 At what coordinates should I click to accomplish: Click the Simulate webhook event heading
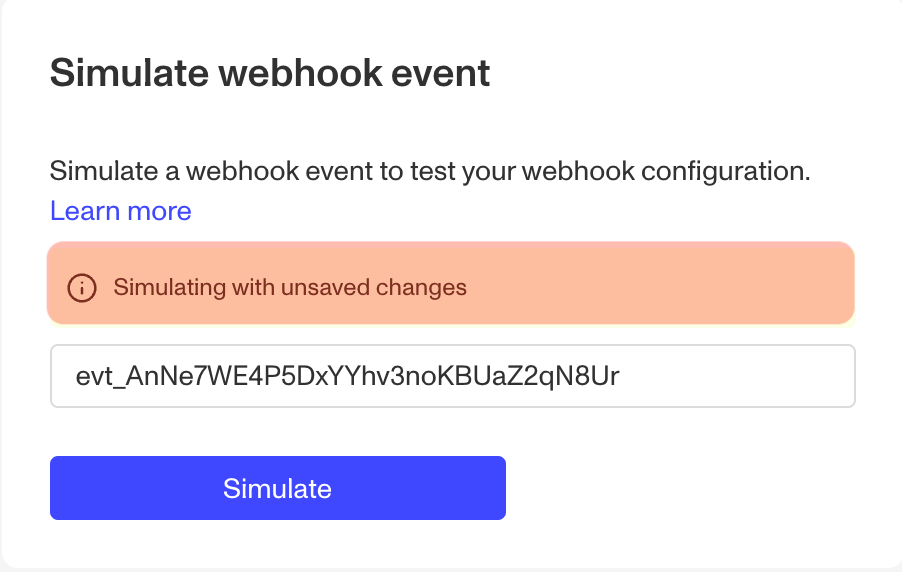(x=270, y=73)
